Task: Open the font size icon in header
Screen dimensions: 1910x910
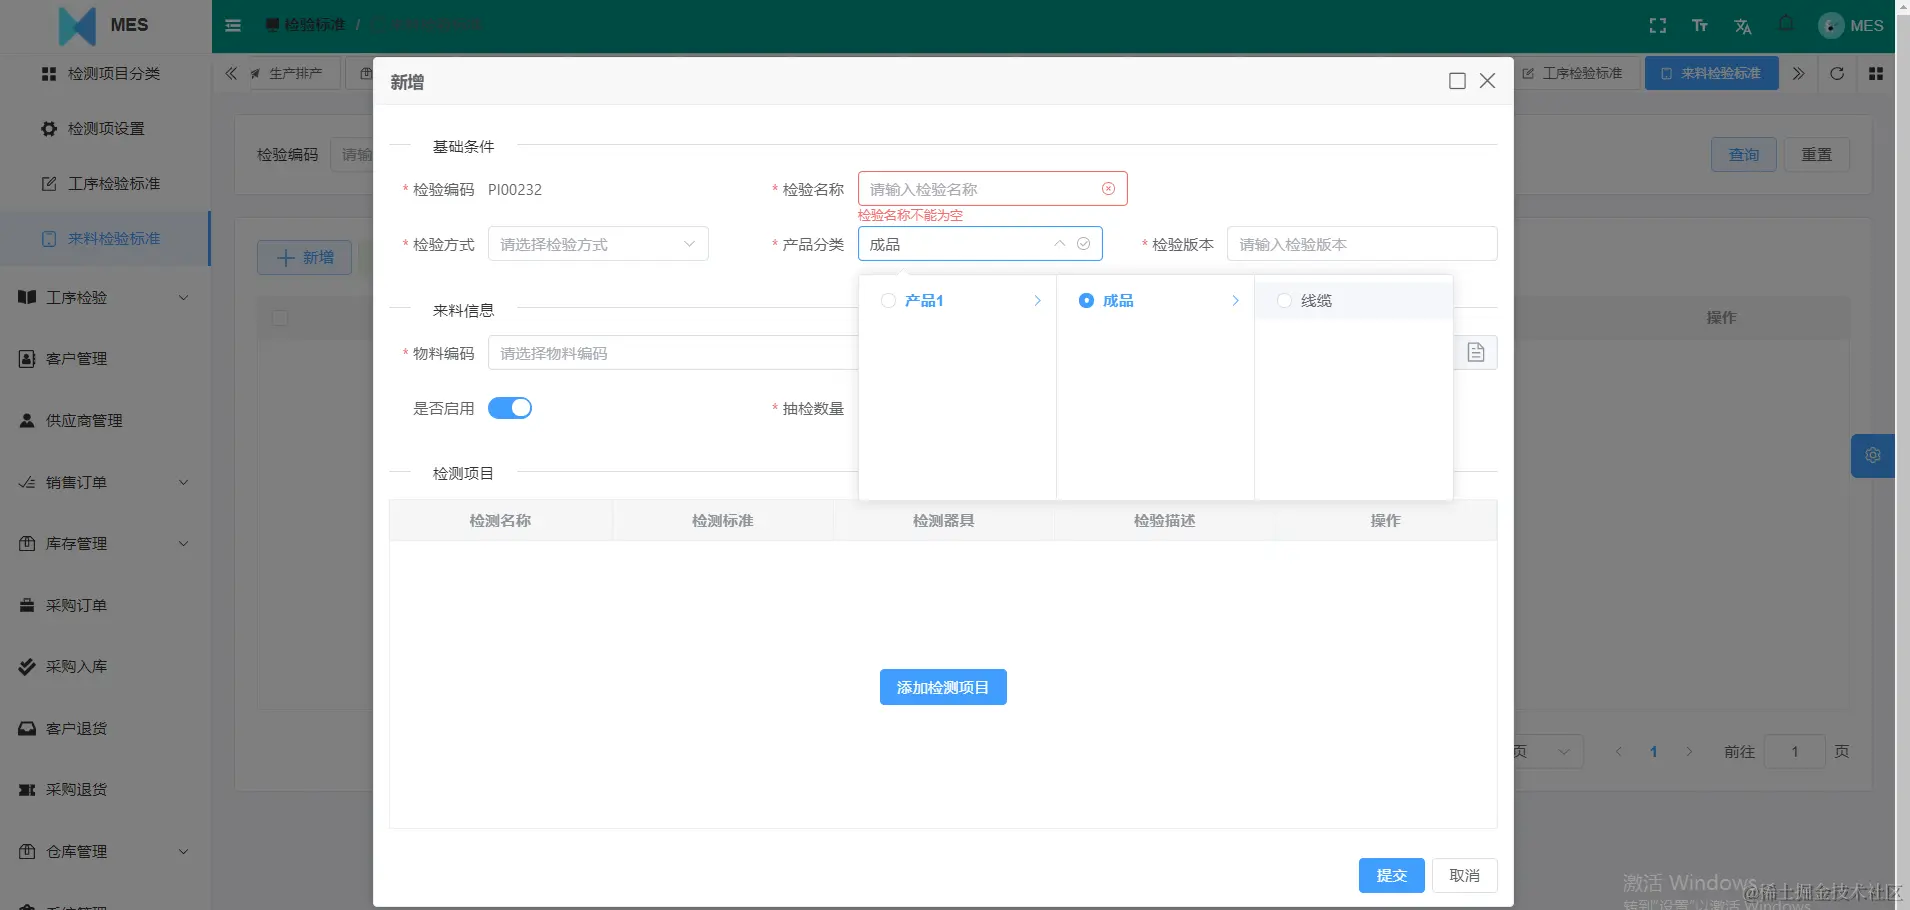Action: 1700,26
